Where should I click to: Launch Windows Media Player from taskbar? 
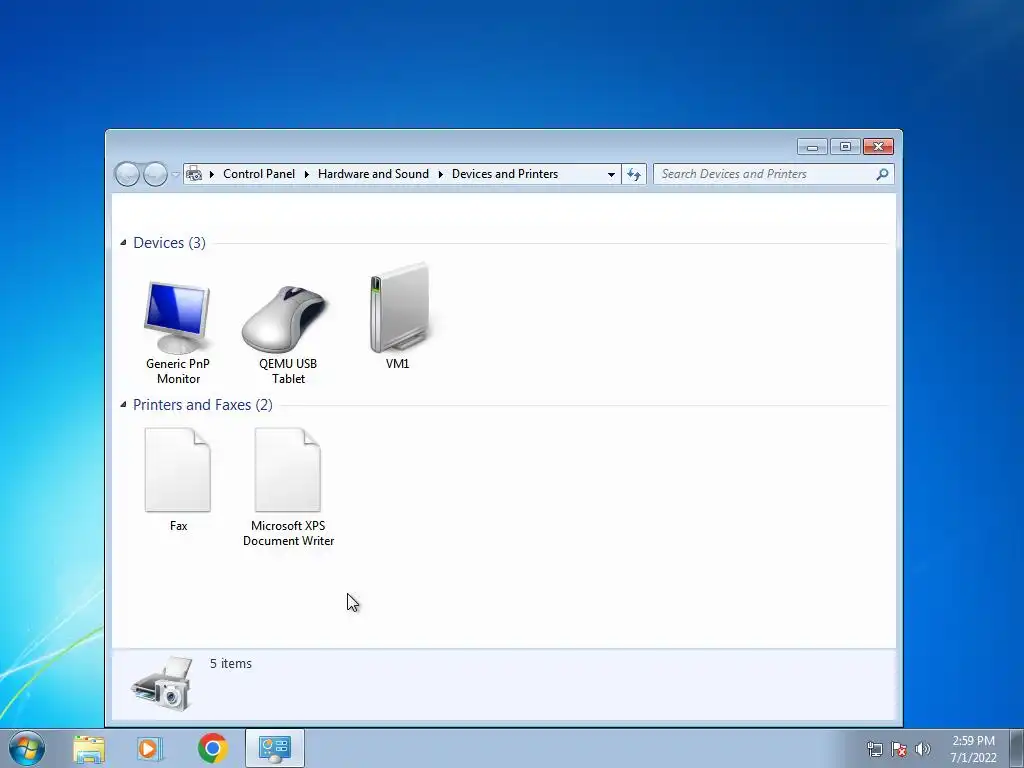150,749
